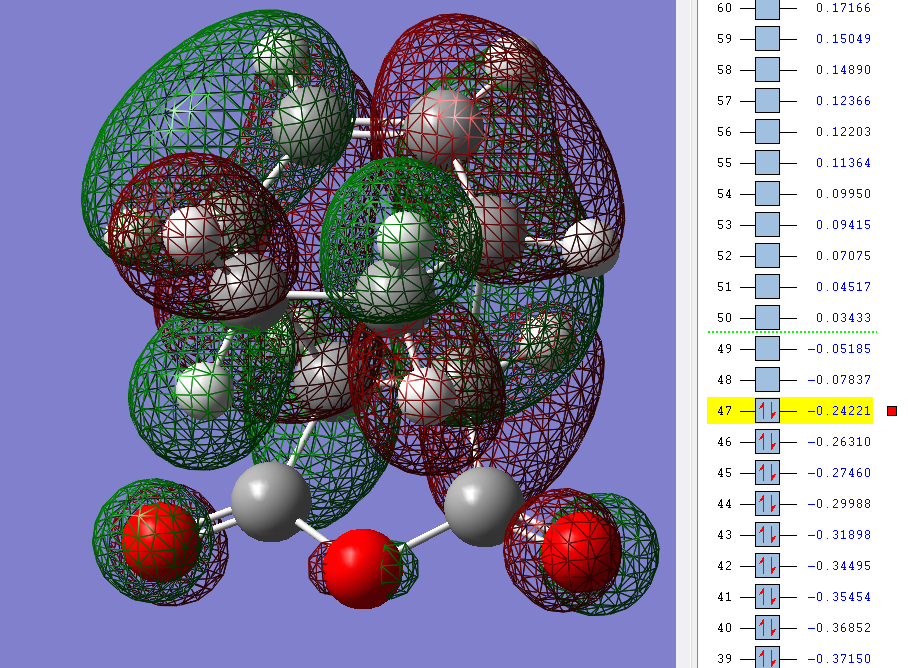Screen dimensions: 908x668
Task: Select orbital 48 occupancy box
Action: pyautogui.click(x=767, y=380)
